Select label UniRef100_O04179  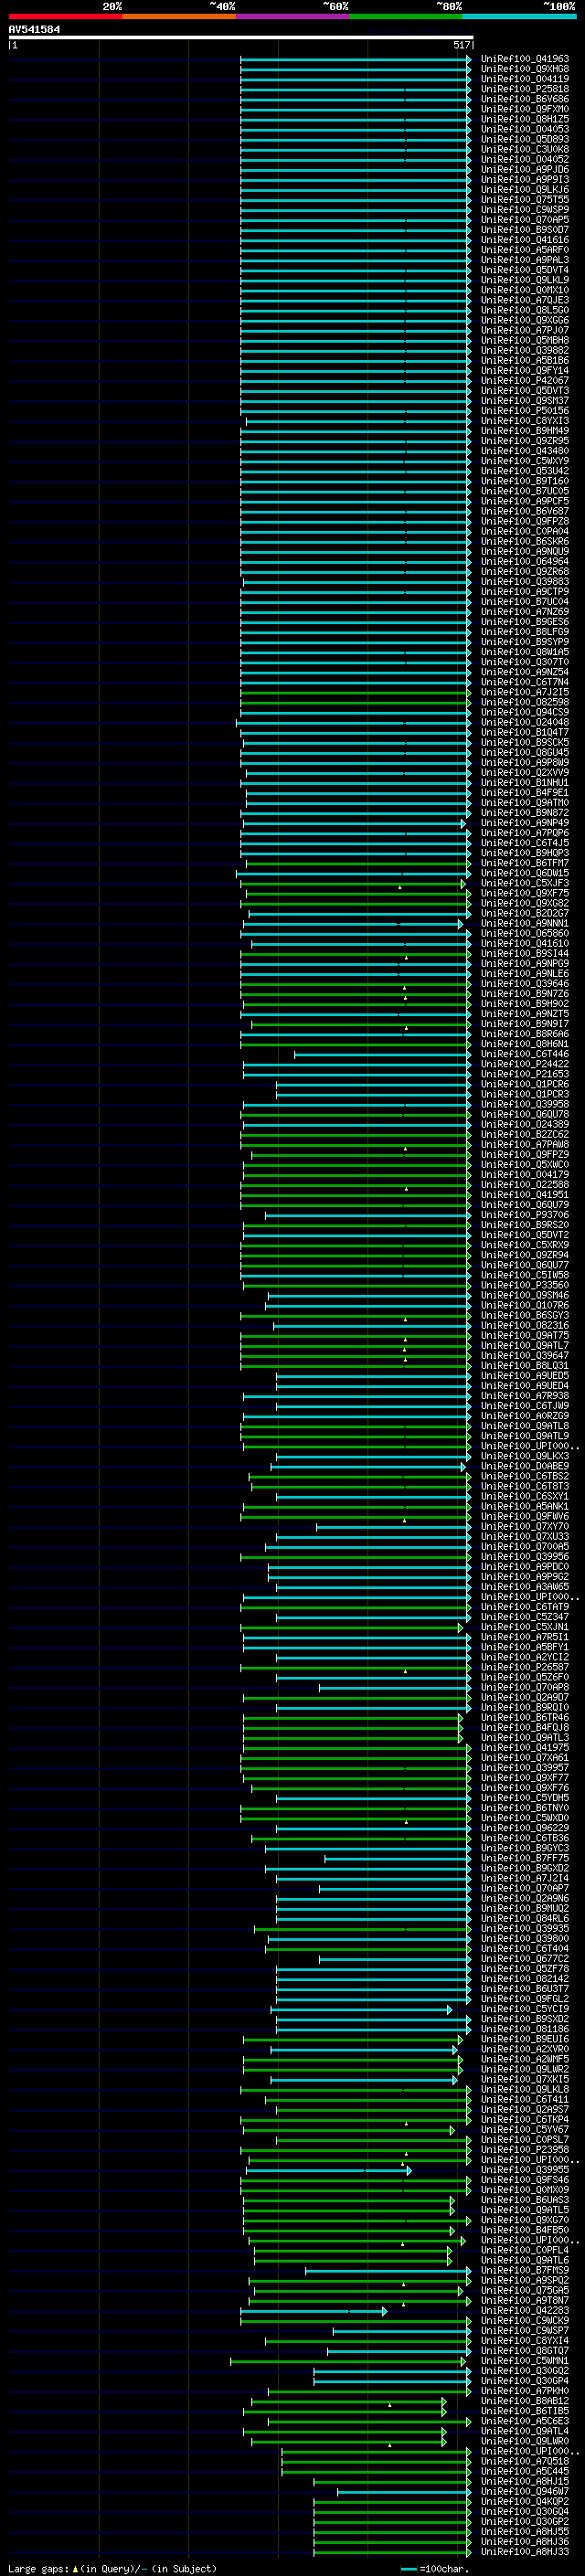coord(525,1174)
